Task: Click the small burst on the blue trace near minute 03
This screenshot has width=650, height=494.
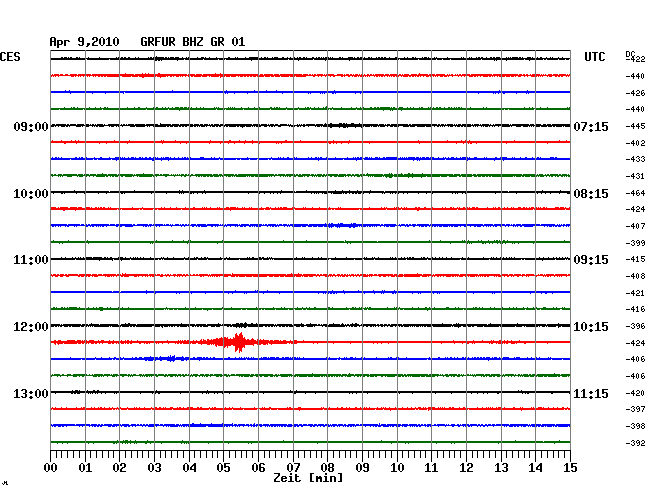Action: coord(166,358)
